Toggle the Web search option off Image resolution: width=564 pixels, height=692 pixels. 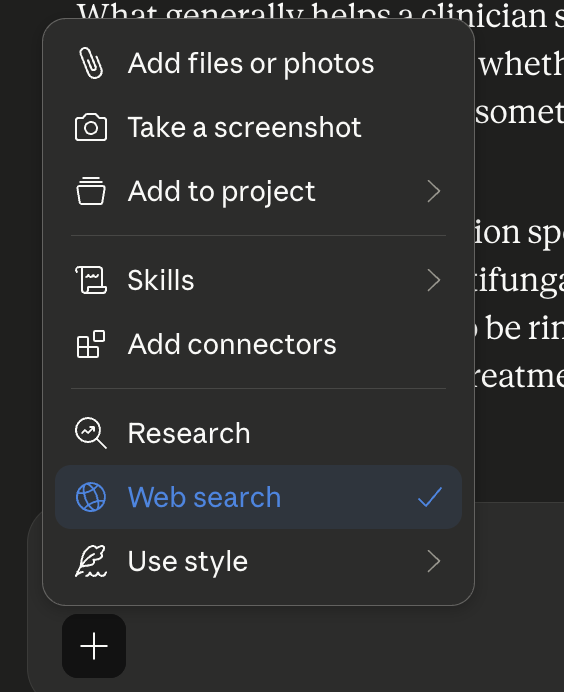coord(259,497)
